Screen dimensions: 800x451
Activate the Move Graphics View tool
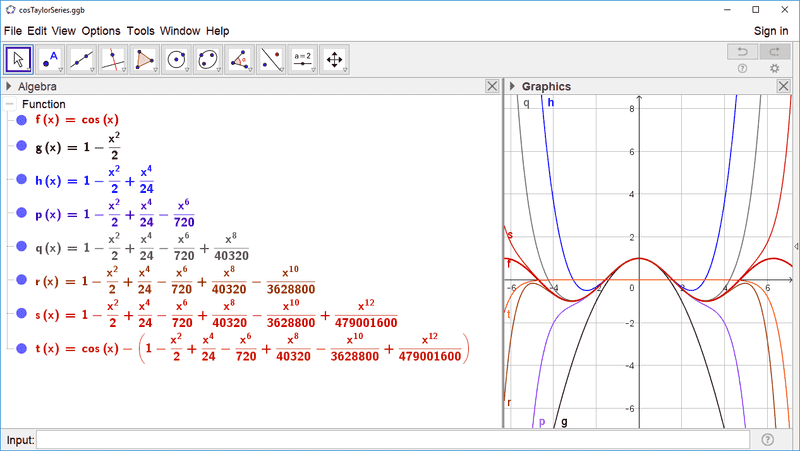[335, 59]
